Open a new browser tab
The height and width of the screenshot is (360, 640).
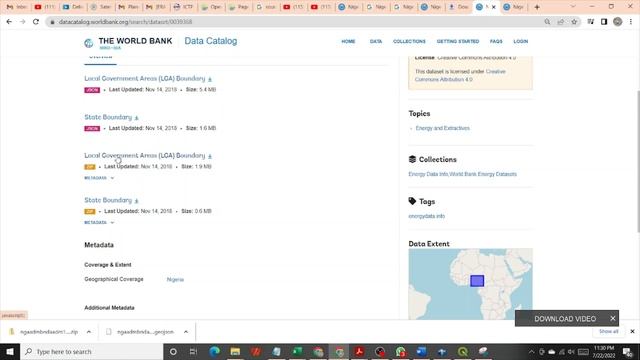pos(537,7)
